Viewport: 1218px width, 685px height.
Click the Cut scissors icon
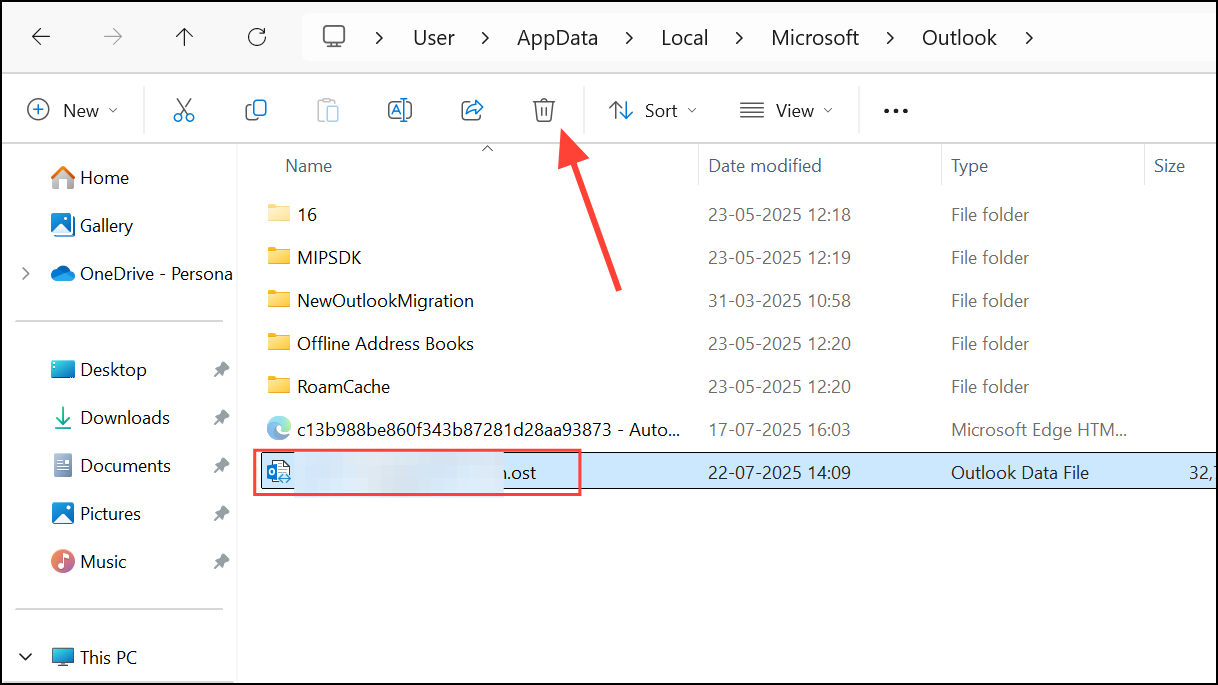point(184,110)
